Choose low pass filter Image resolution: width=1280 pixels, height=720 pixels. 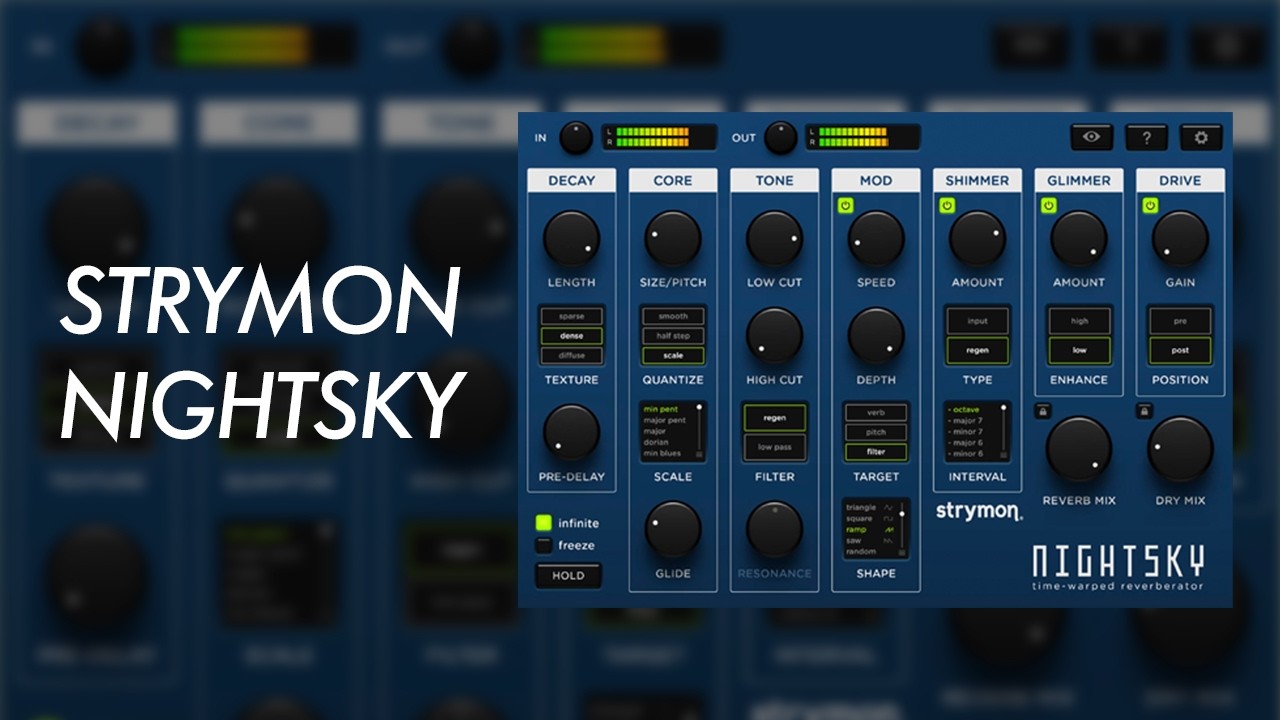(x=775, y=447)
